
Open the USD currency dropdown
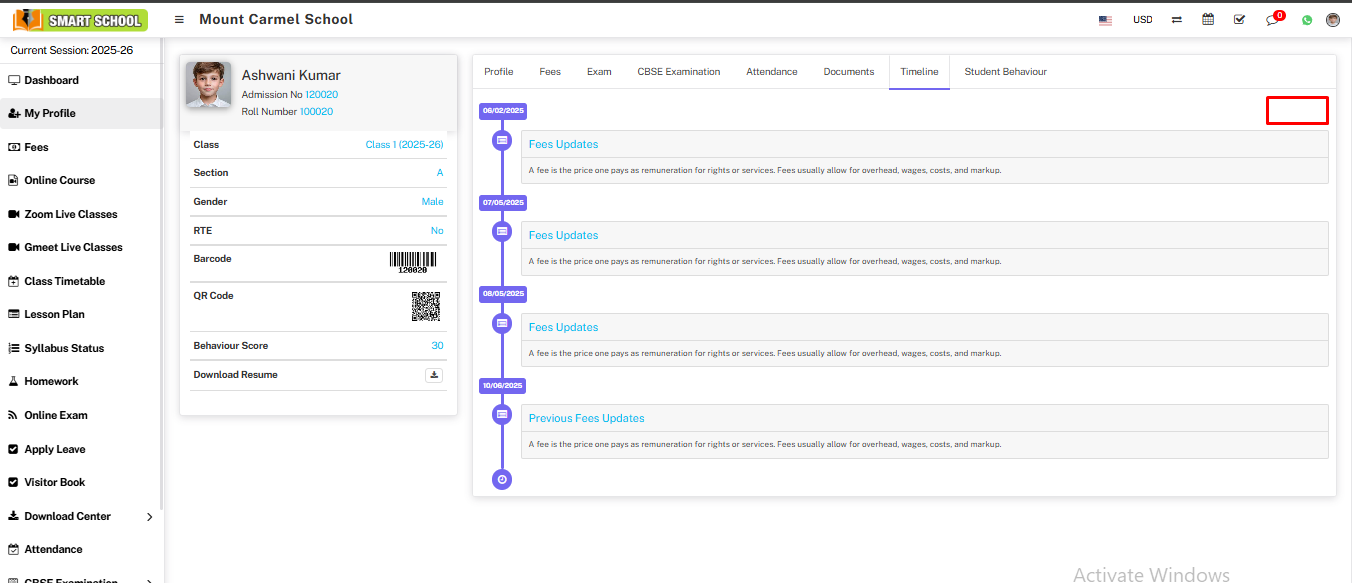(1142, 20)
